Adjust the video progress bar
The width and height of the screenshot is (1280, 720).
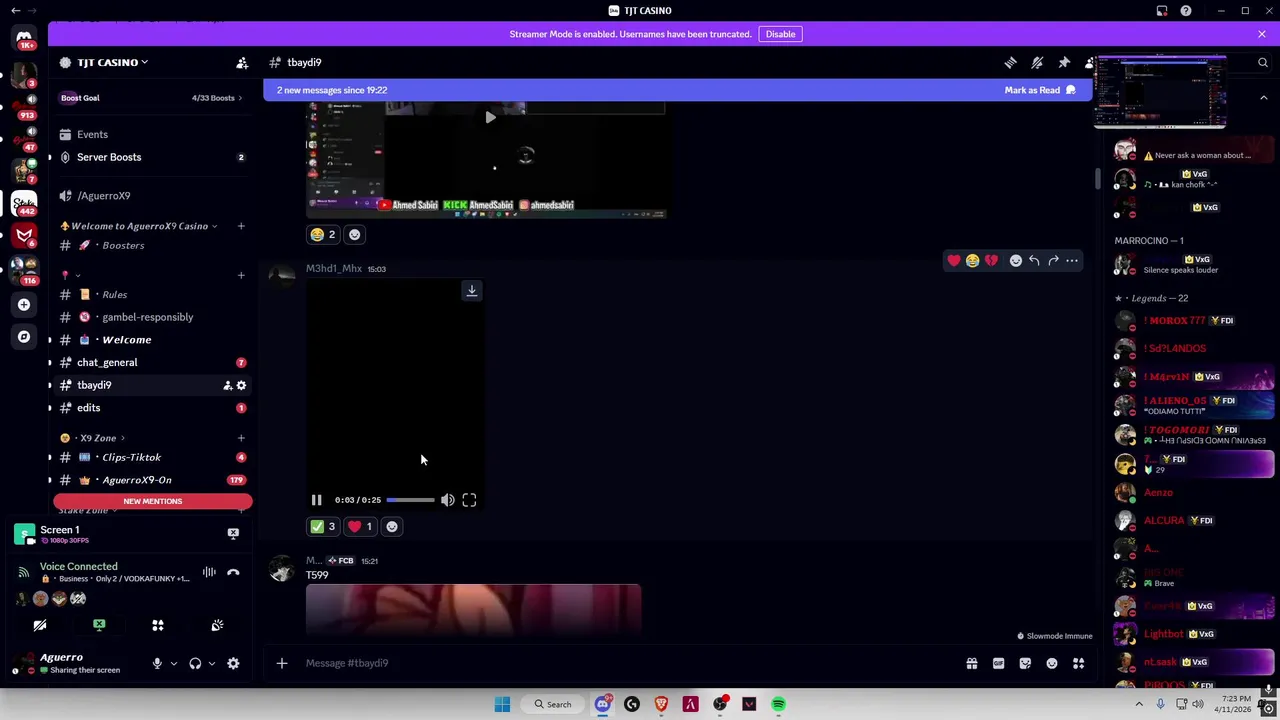pos(410,500)
